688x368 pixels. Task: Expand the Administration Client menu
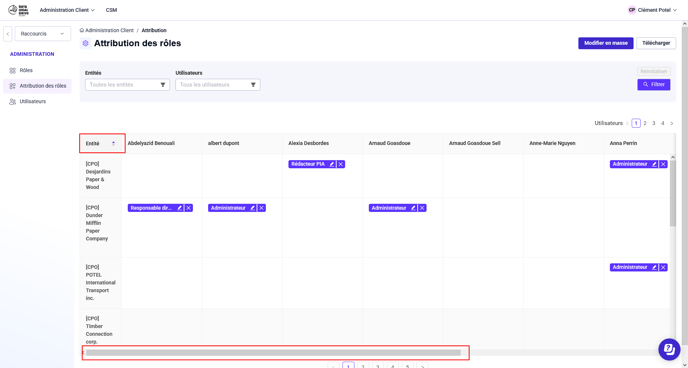click(67, 10)
